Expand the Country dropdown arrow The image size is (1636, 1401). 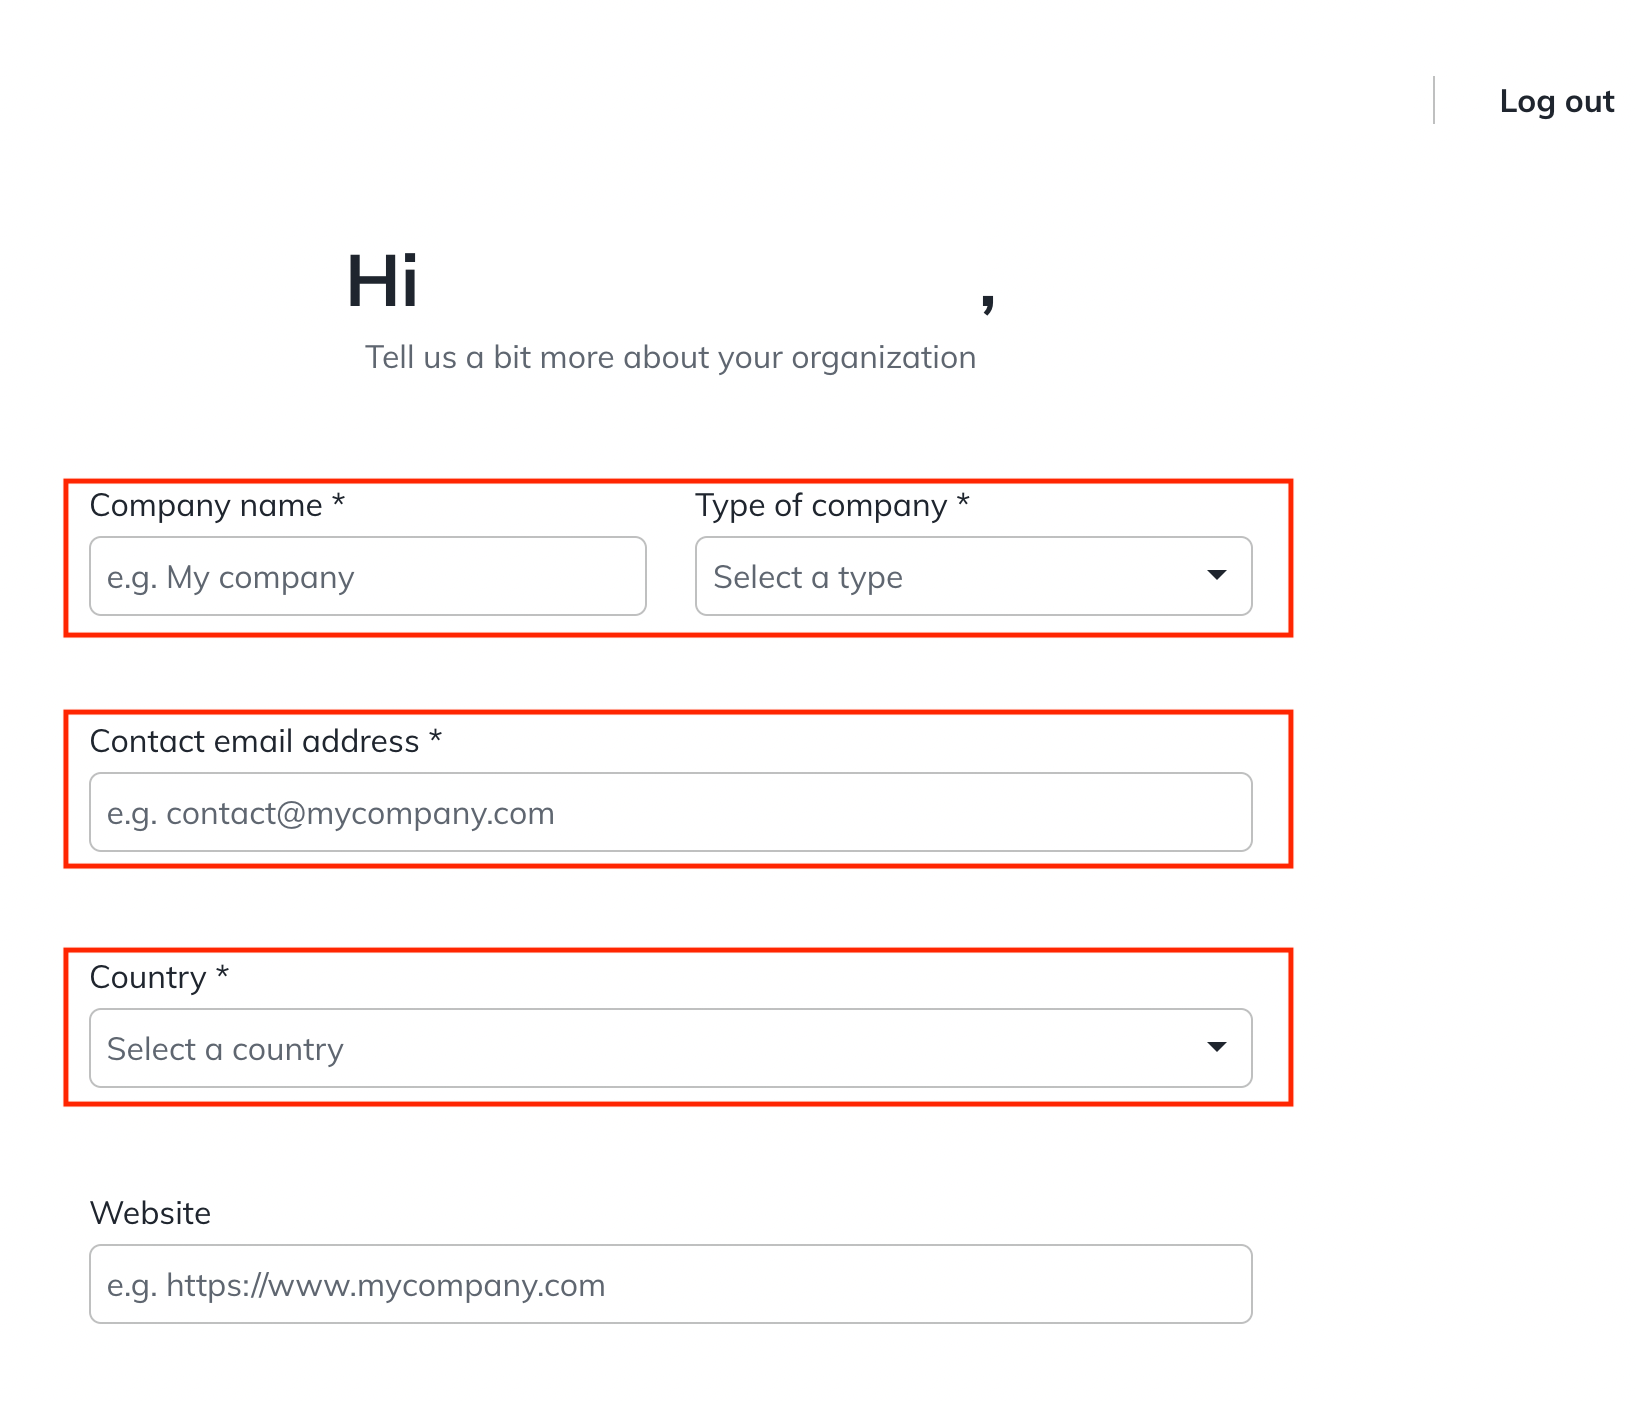(x=1216, y=1047)
